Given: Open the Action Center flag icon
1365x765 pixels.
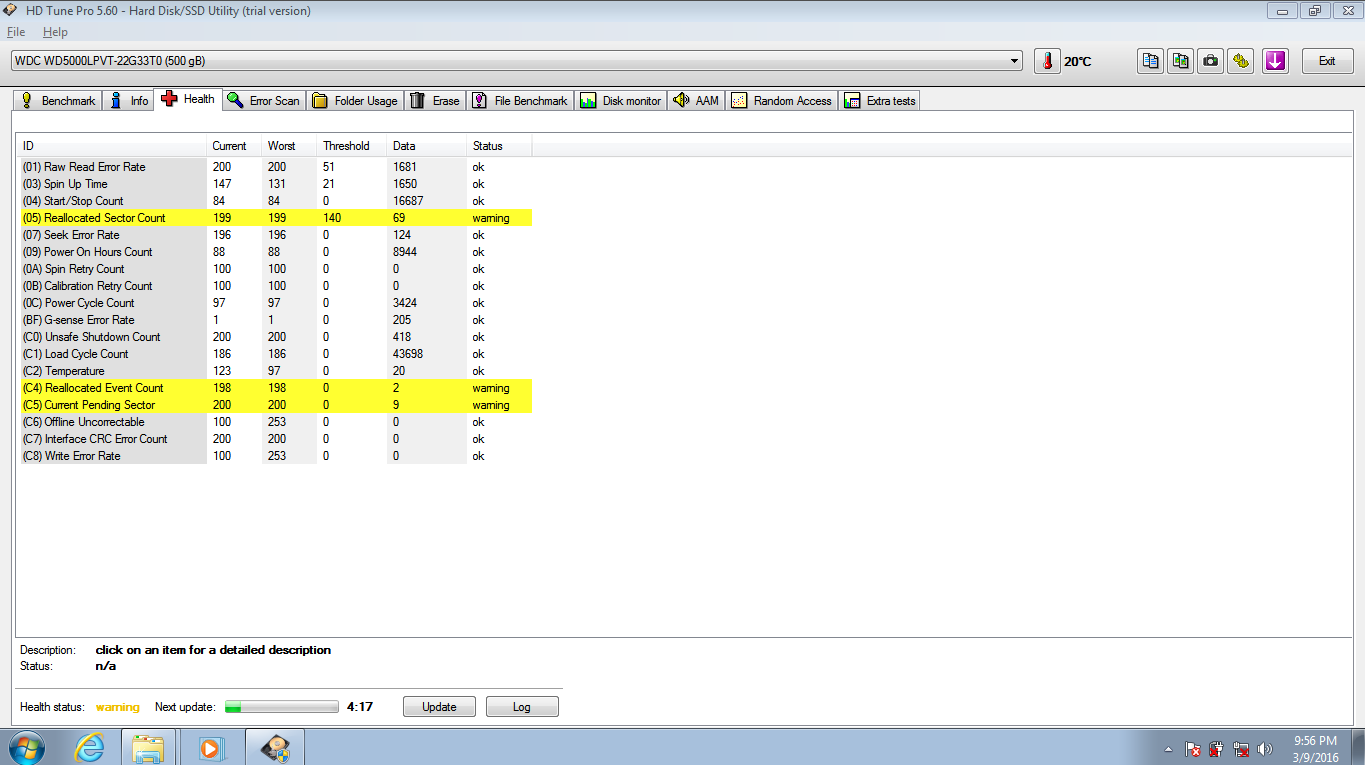Looking at the screenshot, I should (1192, 749).
